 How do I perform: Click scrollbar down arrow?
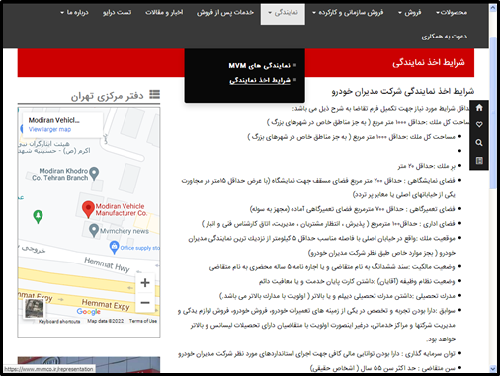493,368
